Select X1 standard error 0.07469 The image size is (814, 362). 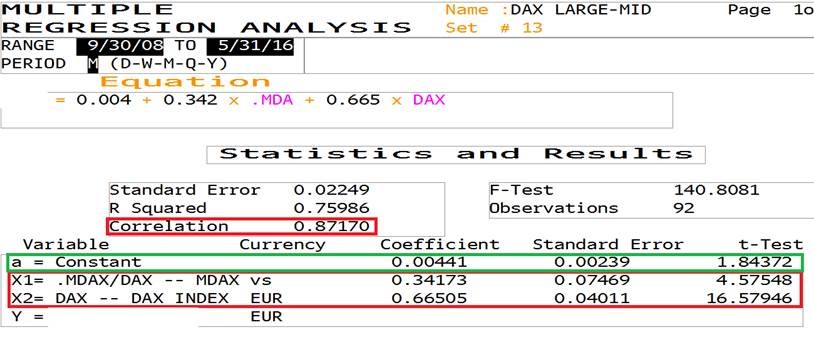click(x=592, y=280)
